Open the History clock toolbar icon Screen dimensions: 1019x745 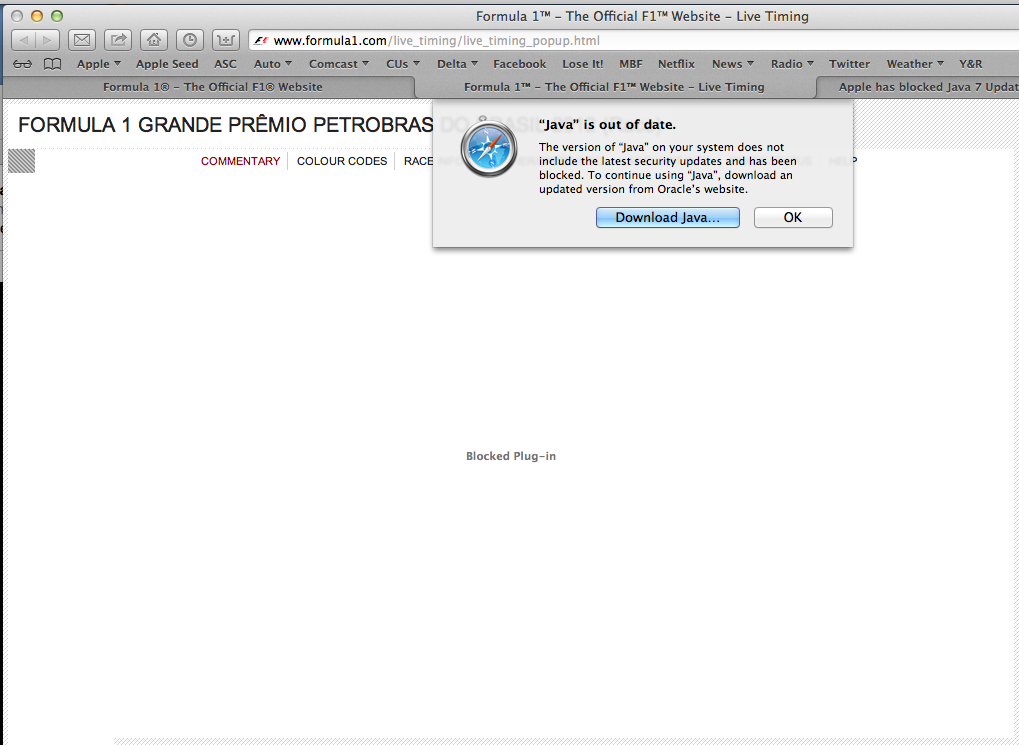point(190,40)
